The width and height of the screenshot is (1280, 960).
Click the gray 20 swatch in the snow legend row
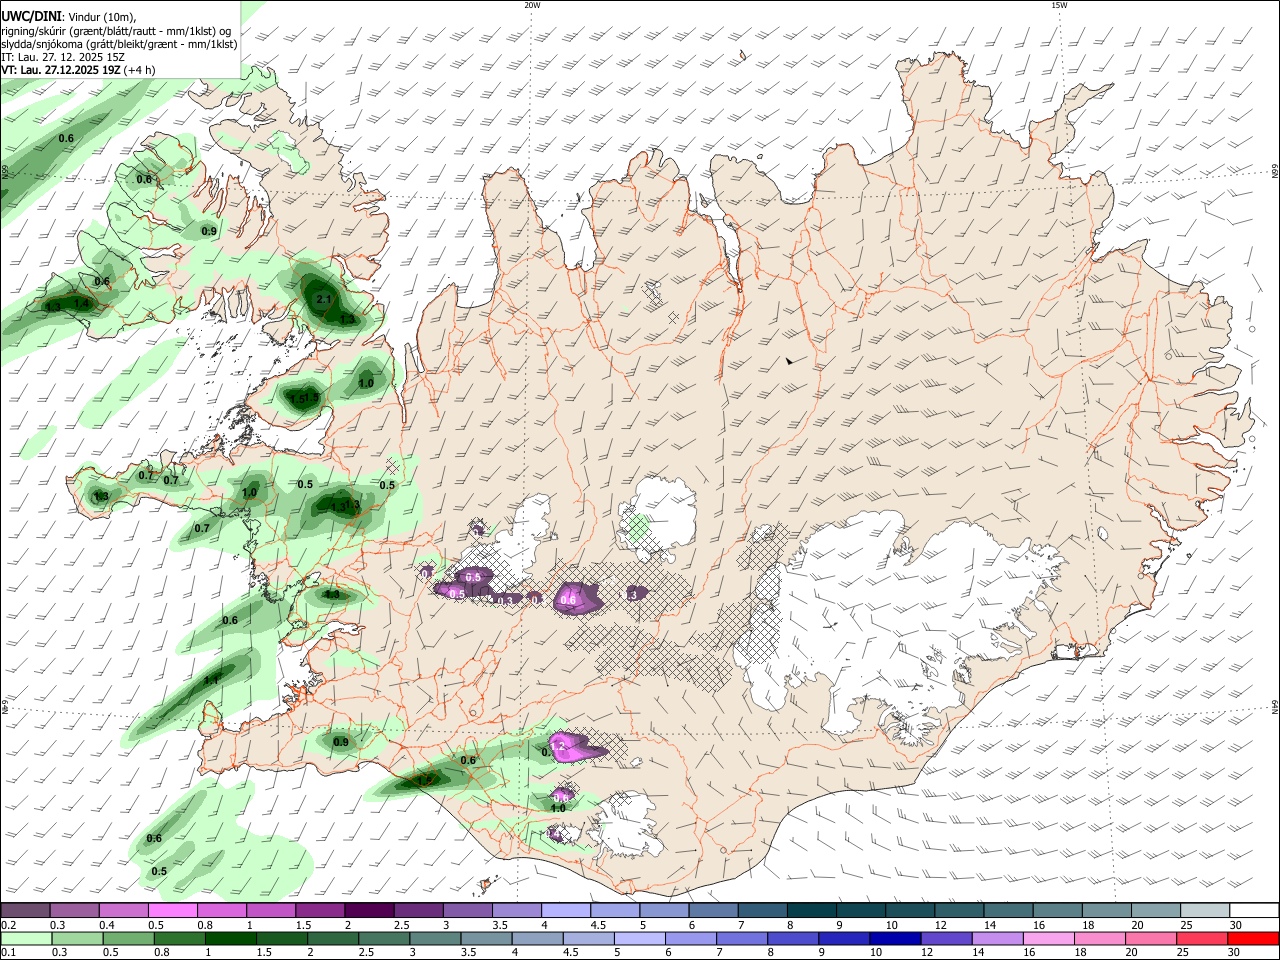coord(1156,910)
